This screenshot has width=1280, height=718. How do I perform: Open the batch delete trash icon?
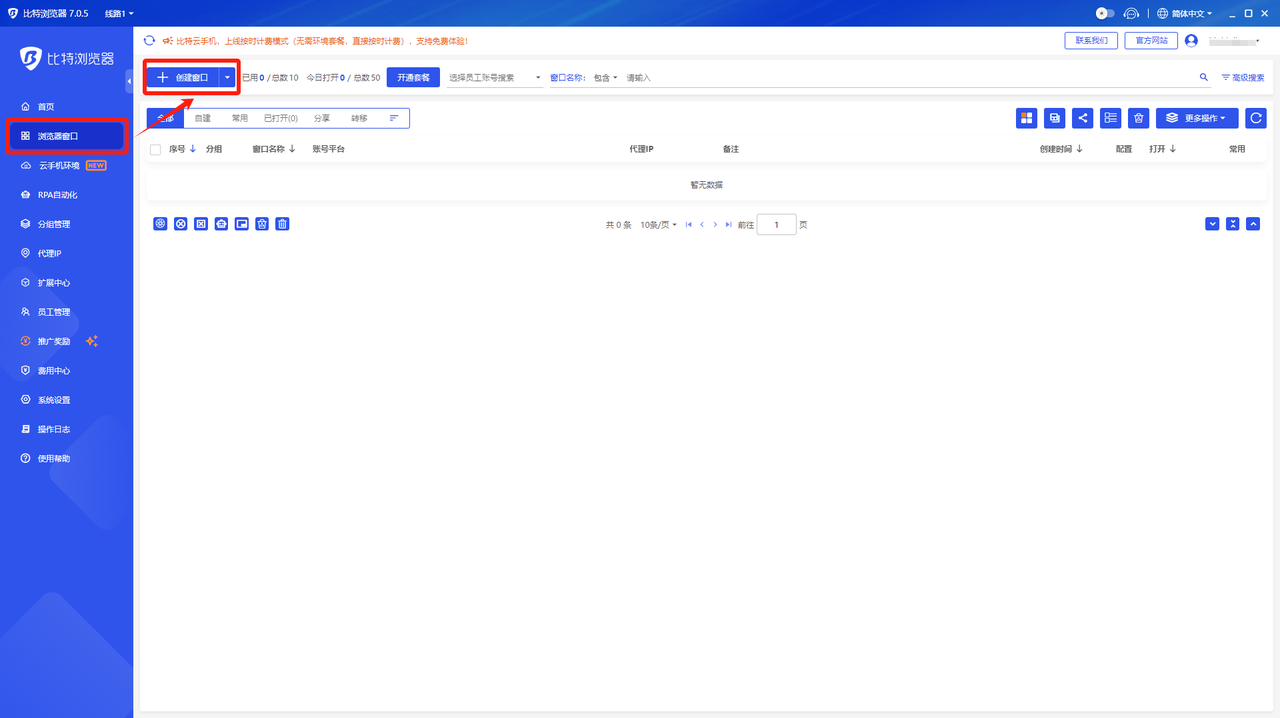(x=1138, y=117)
